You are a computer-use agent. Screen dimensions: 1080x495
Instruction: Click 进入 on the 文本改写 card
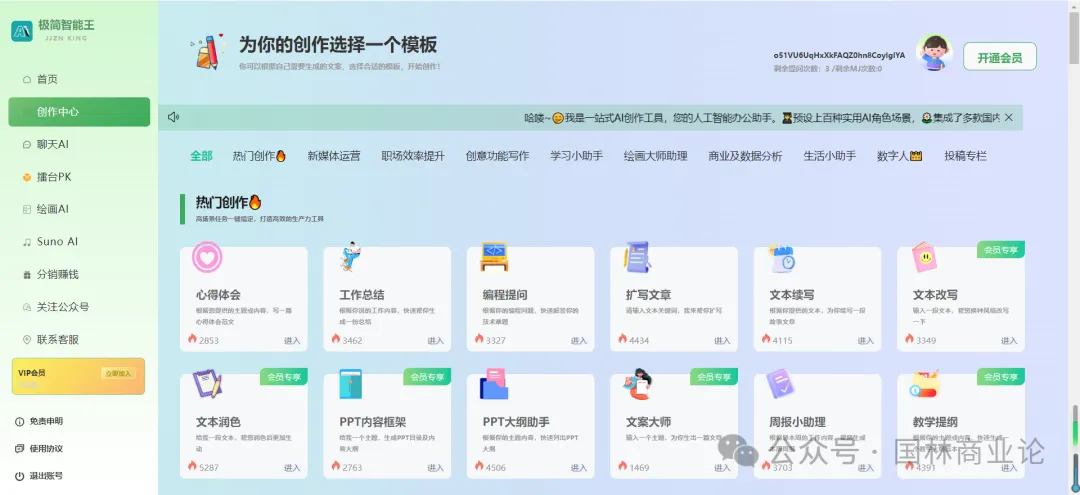click(1008, 341)
